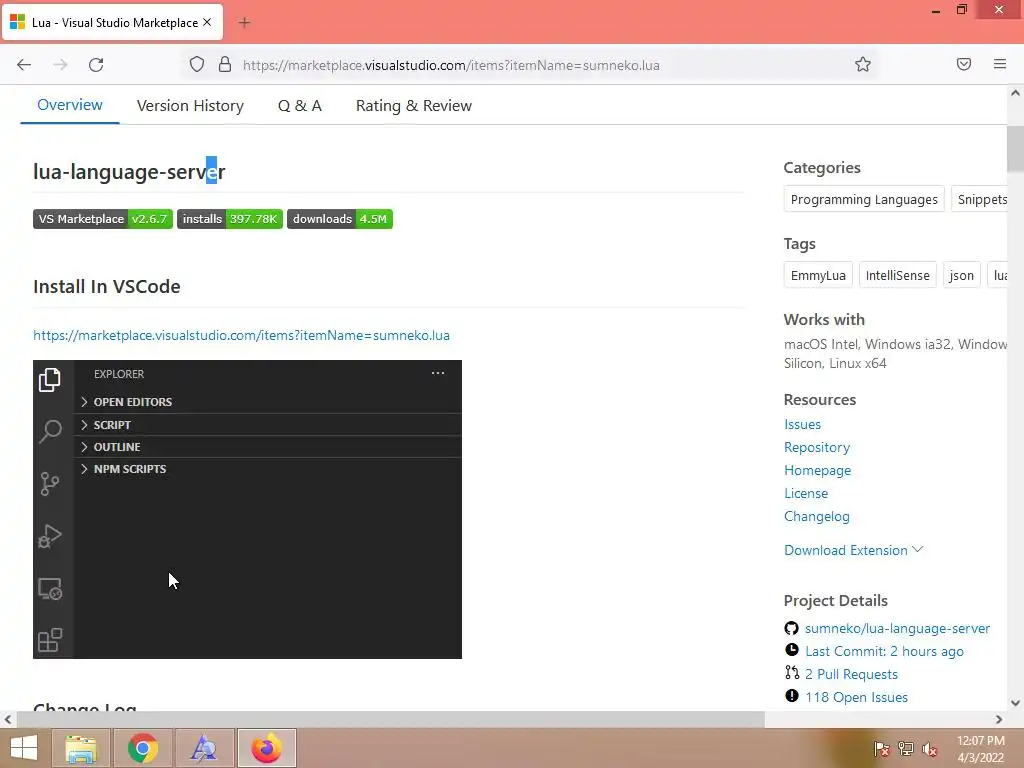Click Last Commit: 2 hours ago
The height and width of the screenshot is (768, 1024).
point(884,651)
